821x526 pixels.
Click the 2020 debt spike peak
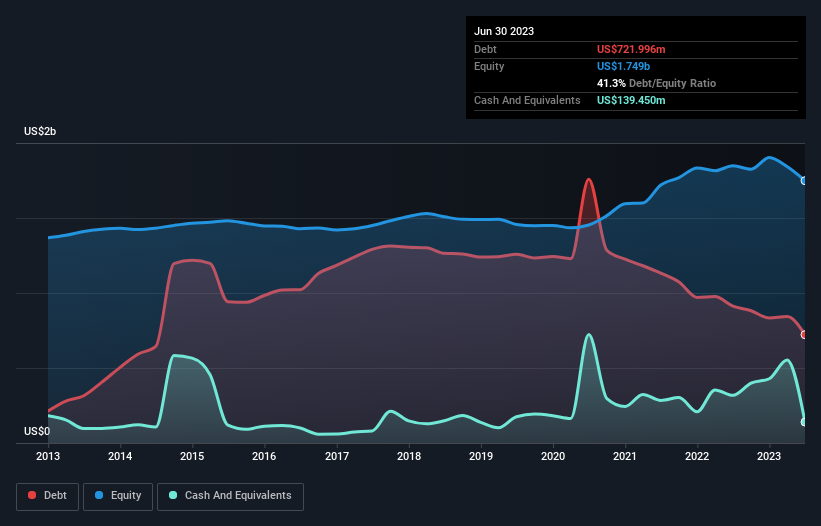click(x=589, y=180)
